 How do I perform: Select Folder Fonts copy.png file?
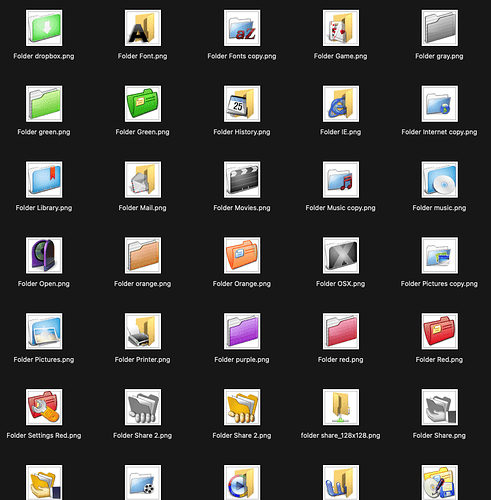242,28
